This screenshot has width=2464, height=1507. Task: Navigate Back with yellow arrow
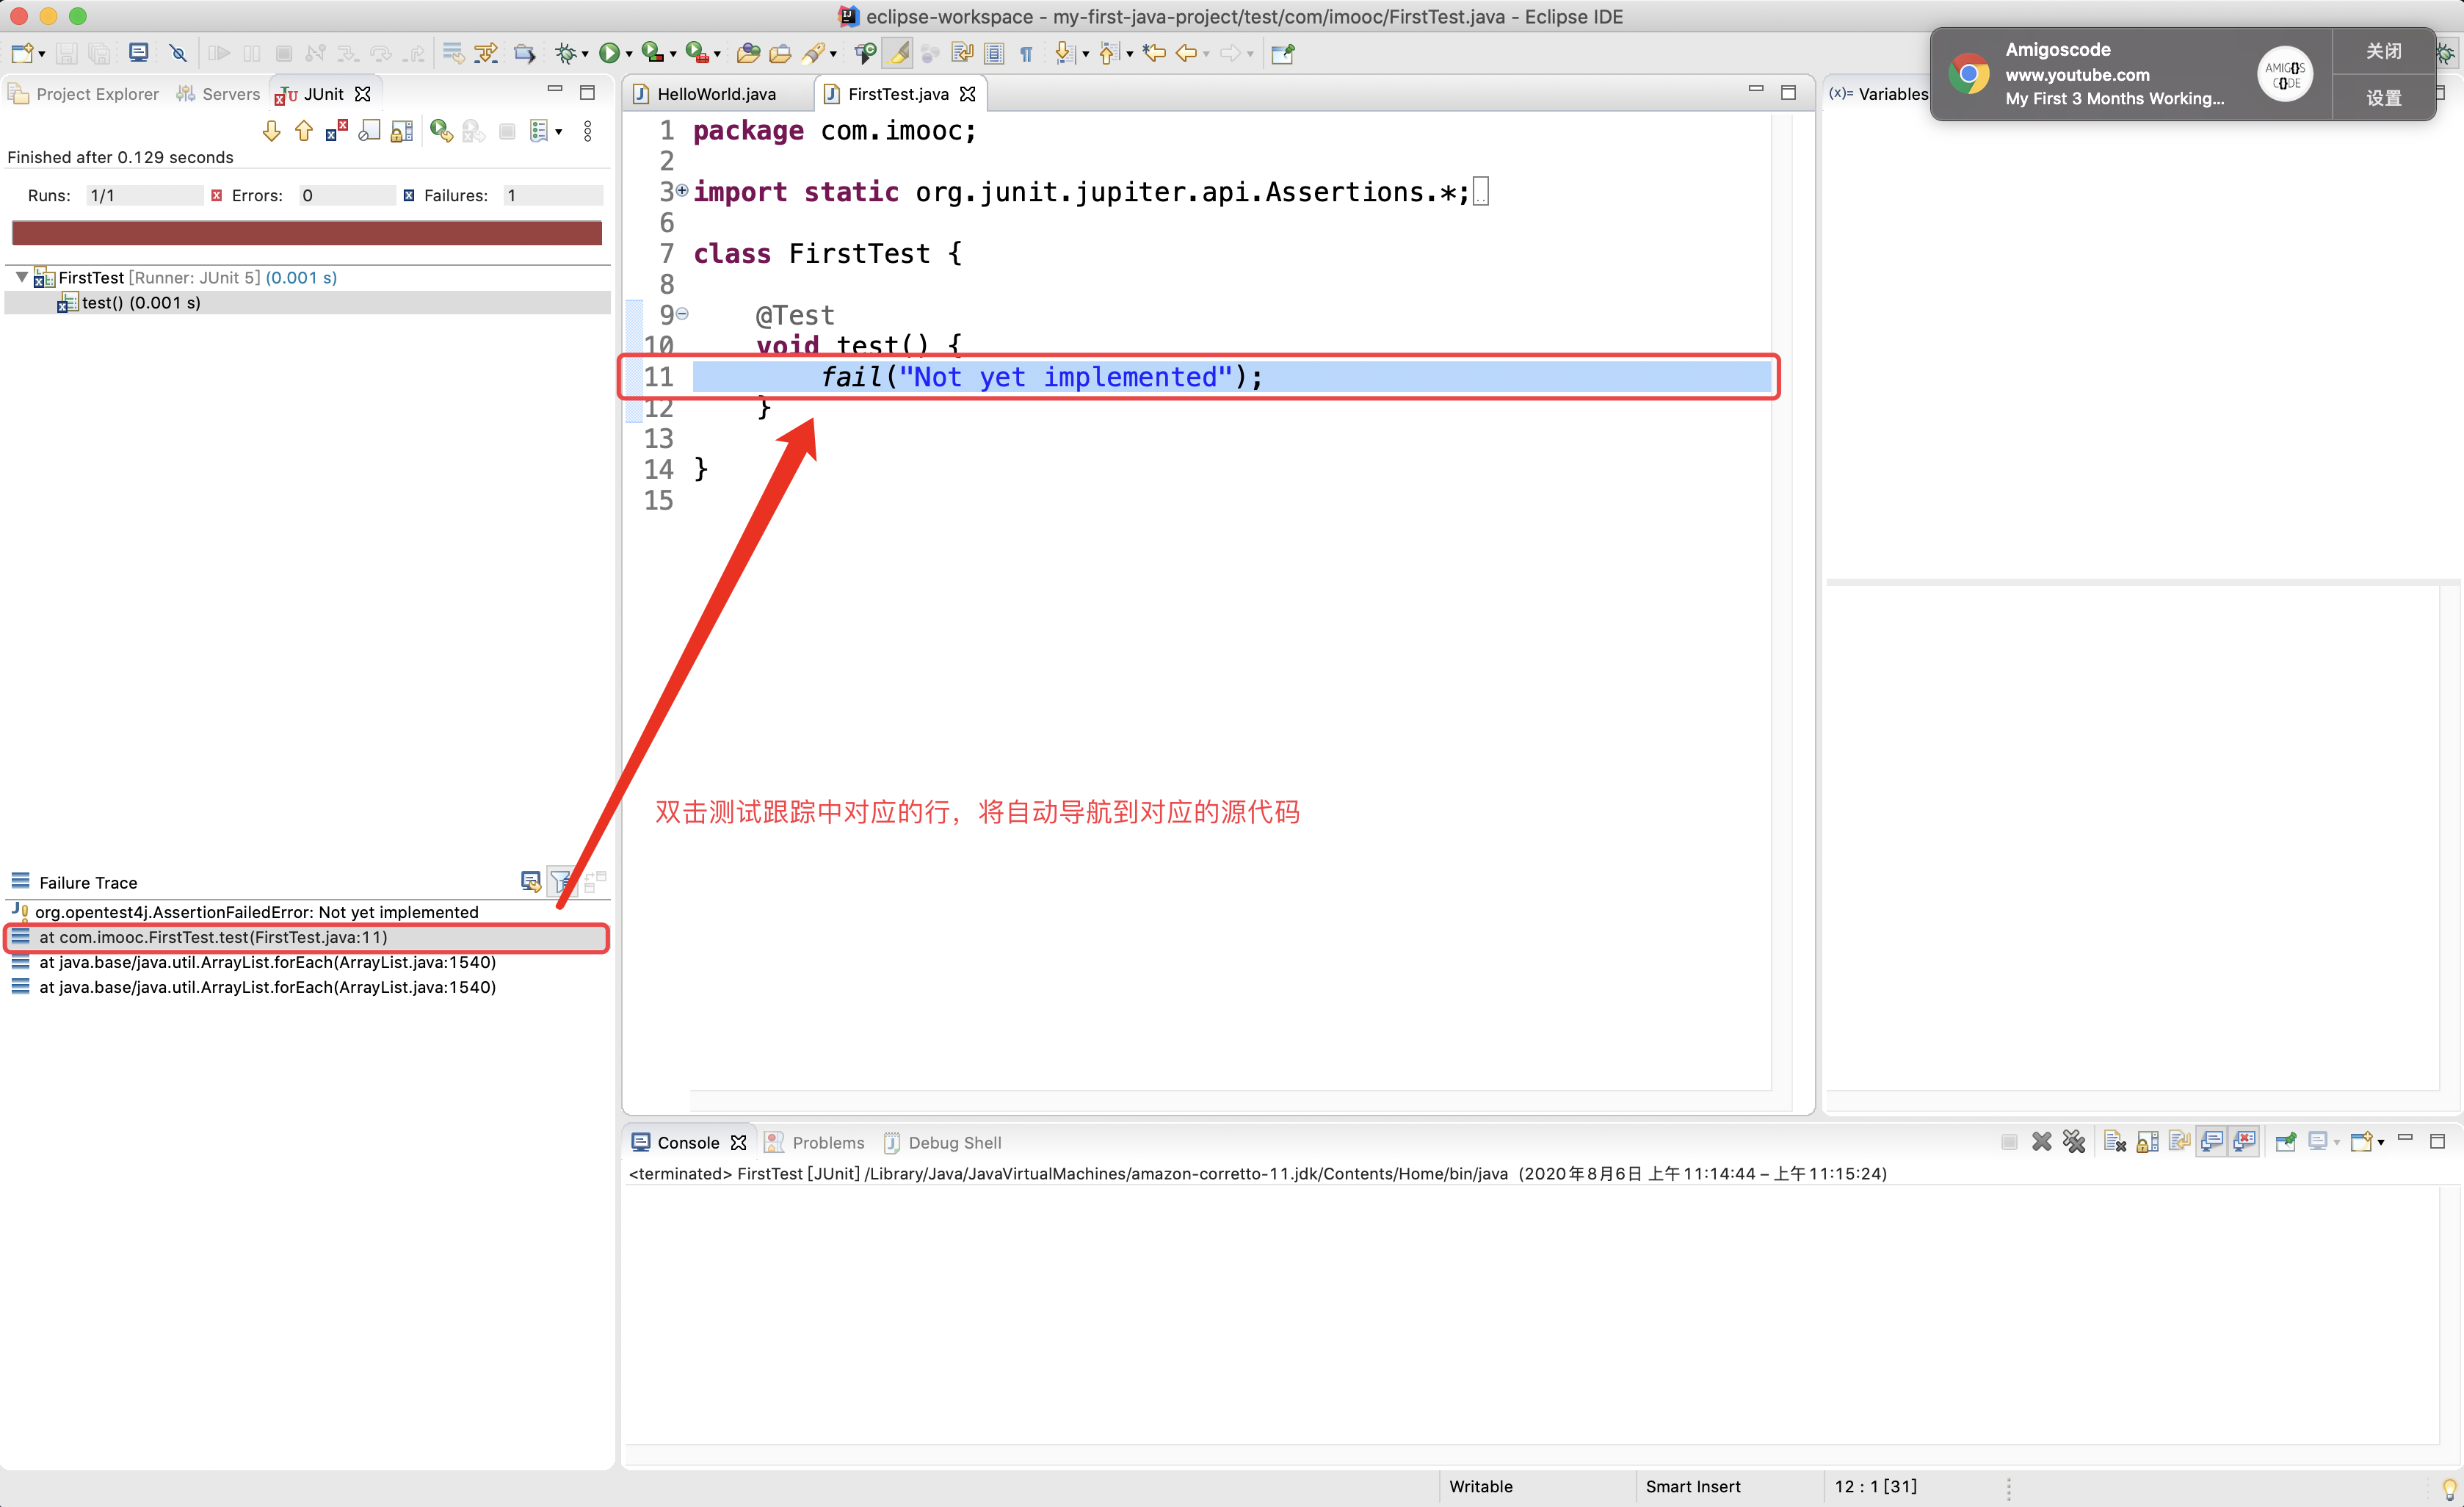[x=1186, y=53]
